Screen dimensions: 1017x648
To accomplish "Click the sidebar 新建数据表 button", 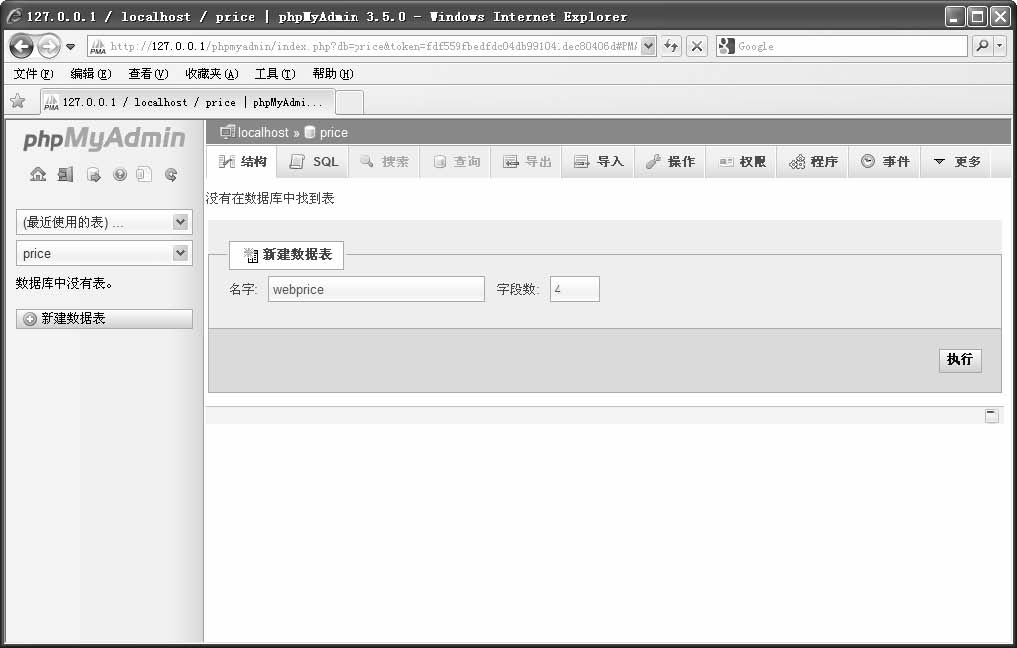I will pyautogui.click(x=104, y=318).
